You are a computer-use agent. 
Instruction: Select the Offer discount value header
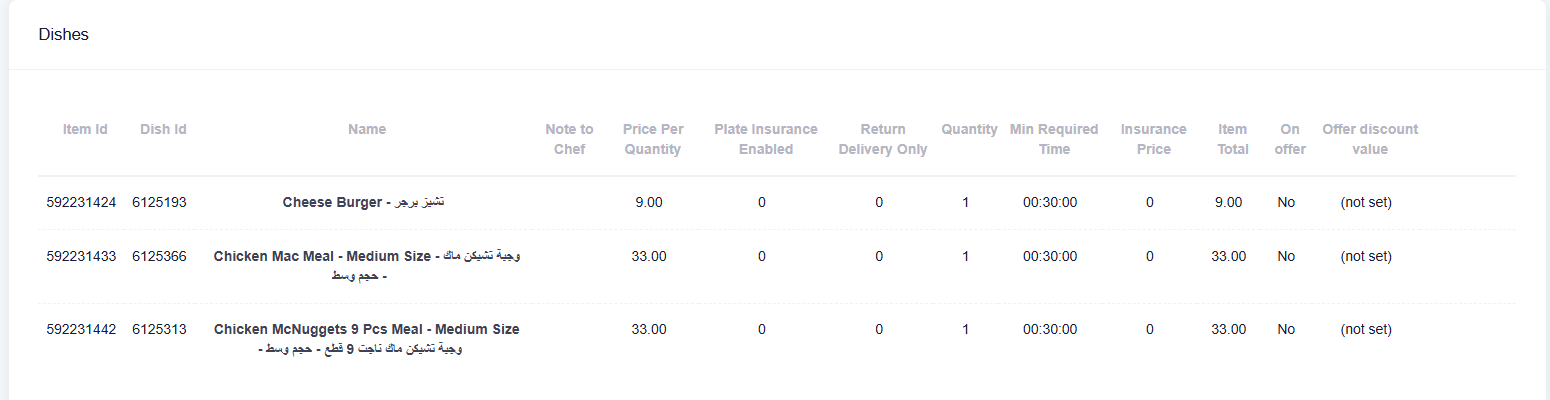1370,139
